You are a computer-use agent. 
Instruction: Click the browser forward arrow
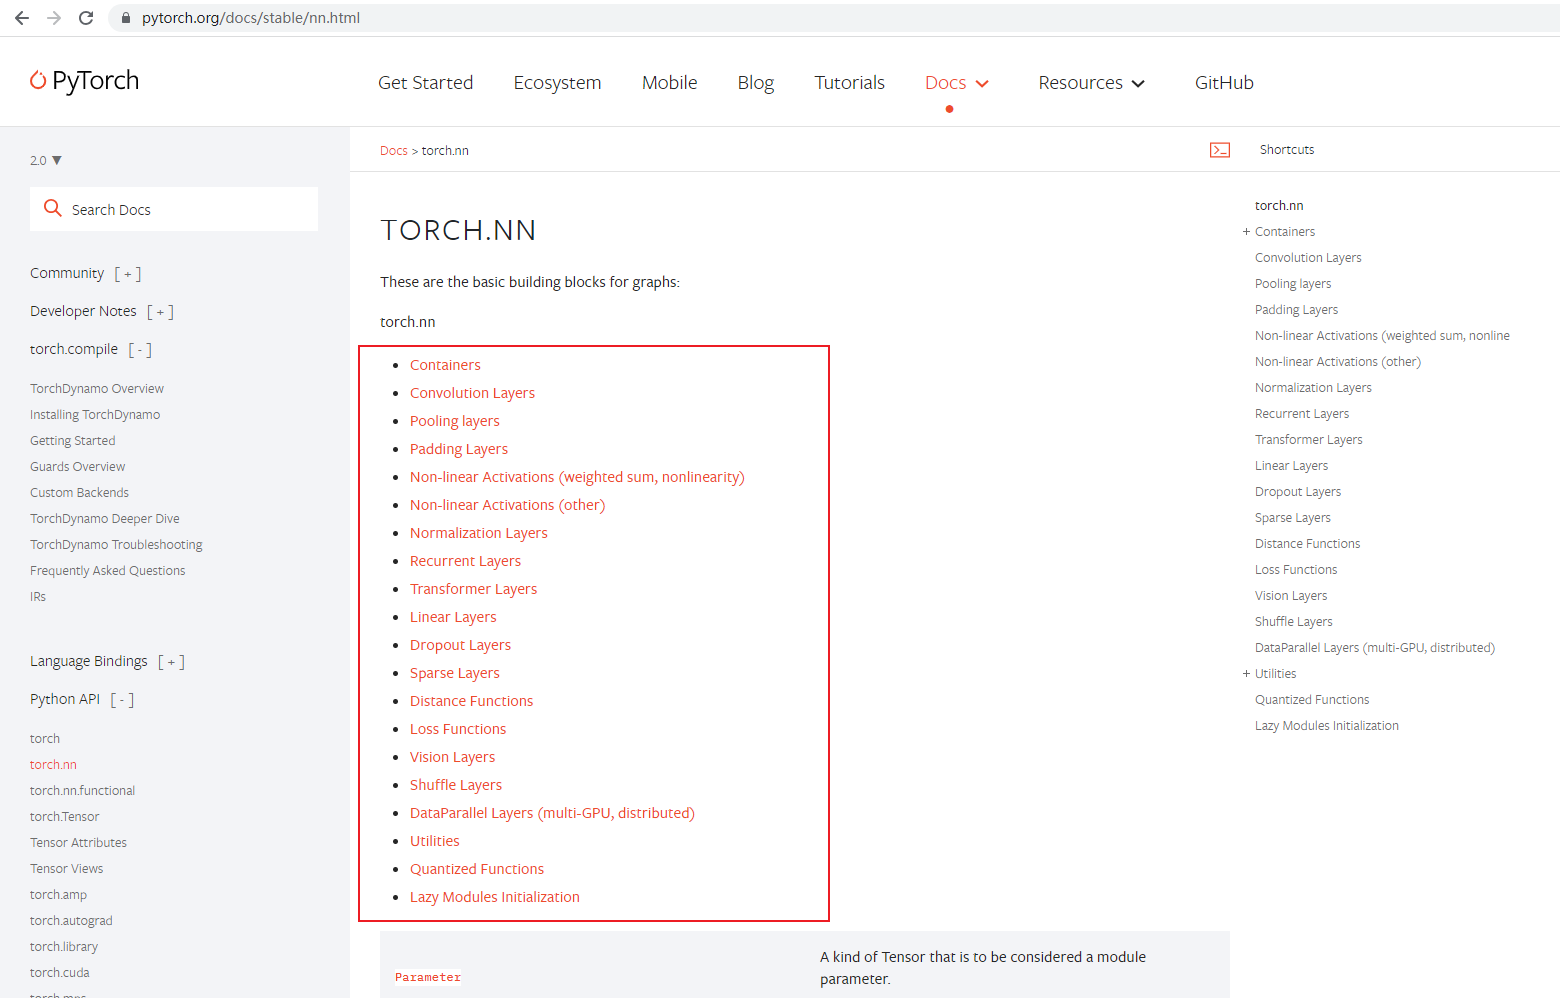click(x=54, y=18)
